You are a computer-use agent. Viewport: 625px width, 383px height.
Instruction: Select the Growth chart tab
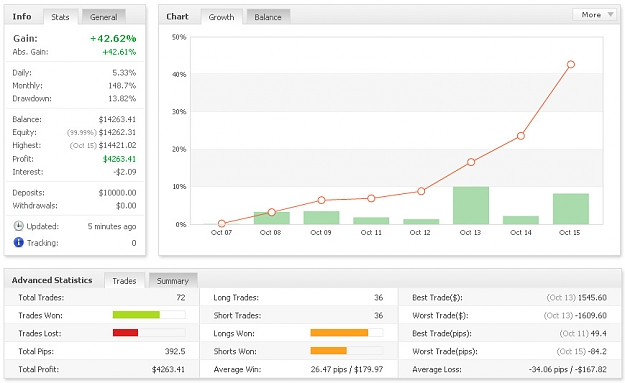[221, 17]
